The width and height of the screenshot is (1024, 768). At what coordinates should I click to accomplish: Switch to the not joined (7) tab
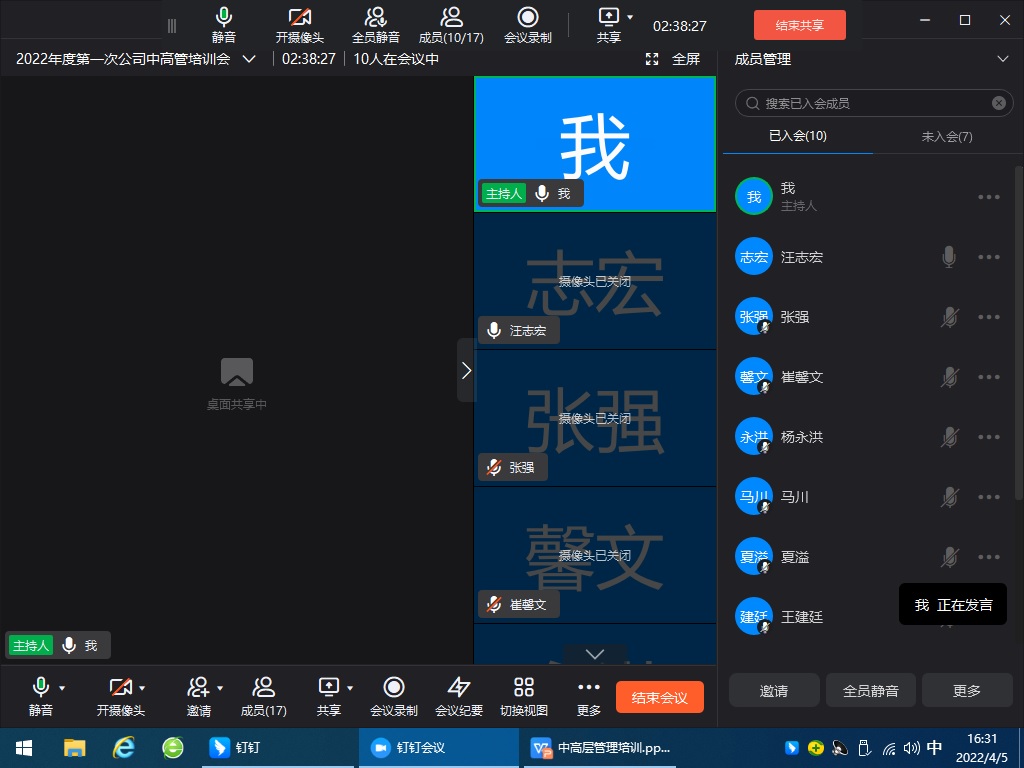click(x=946, y=136)
